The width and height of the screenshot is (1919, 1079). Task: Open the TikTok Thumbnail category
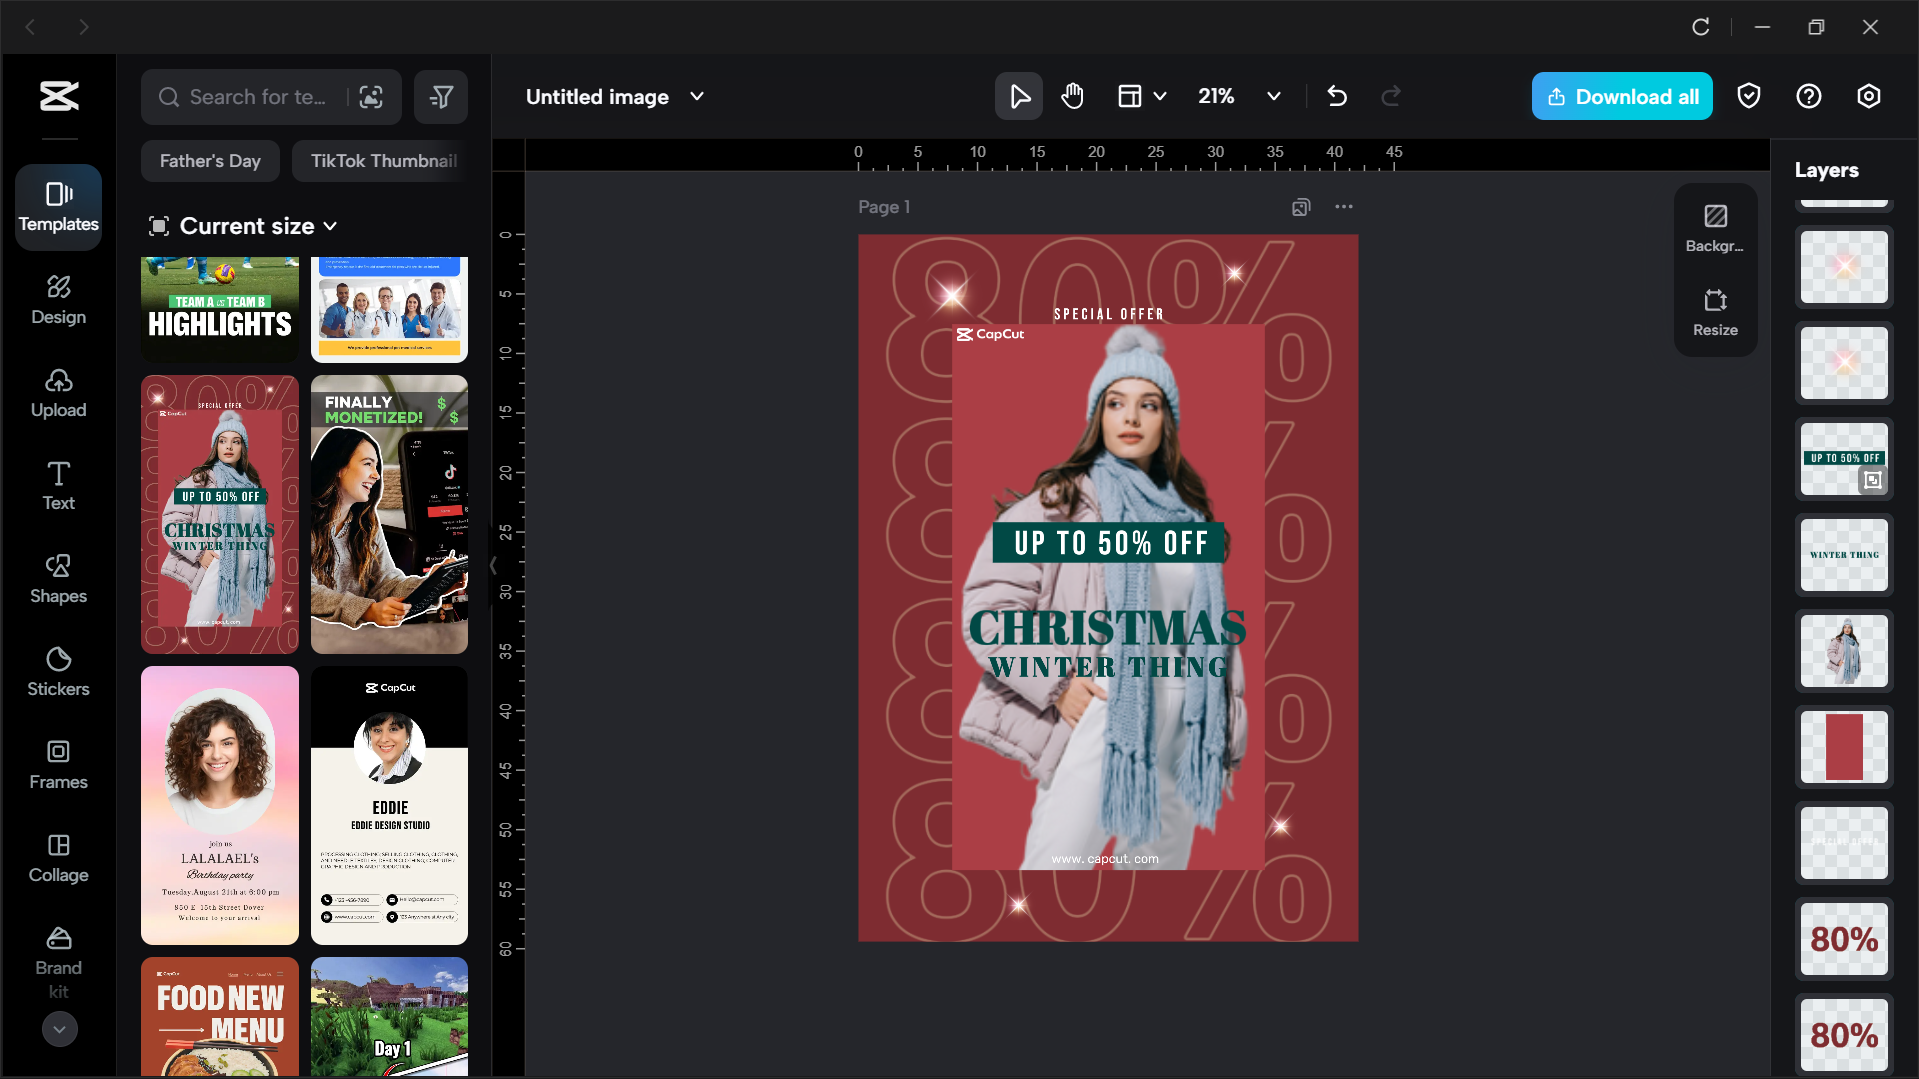pos(383,160)
